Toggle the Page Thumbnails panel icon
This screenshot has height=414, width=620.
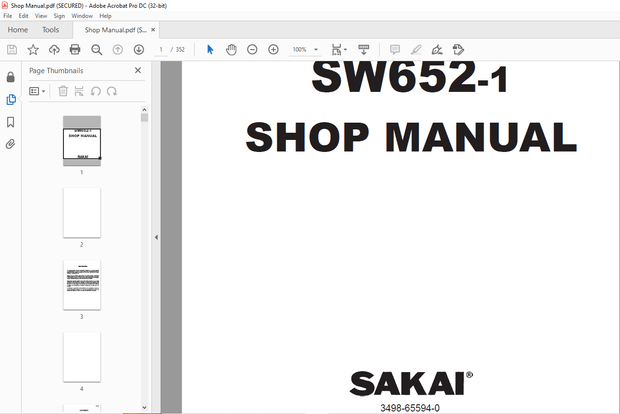(11, 100)
